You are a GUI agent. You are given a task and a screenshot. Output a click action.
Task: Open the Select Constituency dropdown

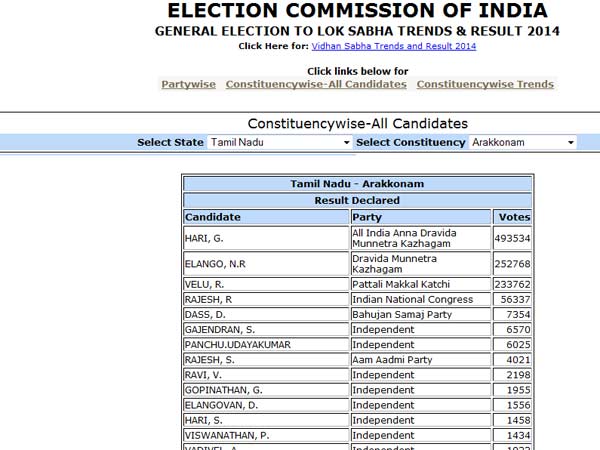pos(523,143)
